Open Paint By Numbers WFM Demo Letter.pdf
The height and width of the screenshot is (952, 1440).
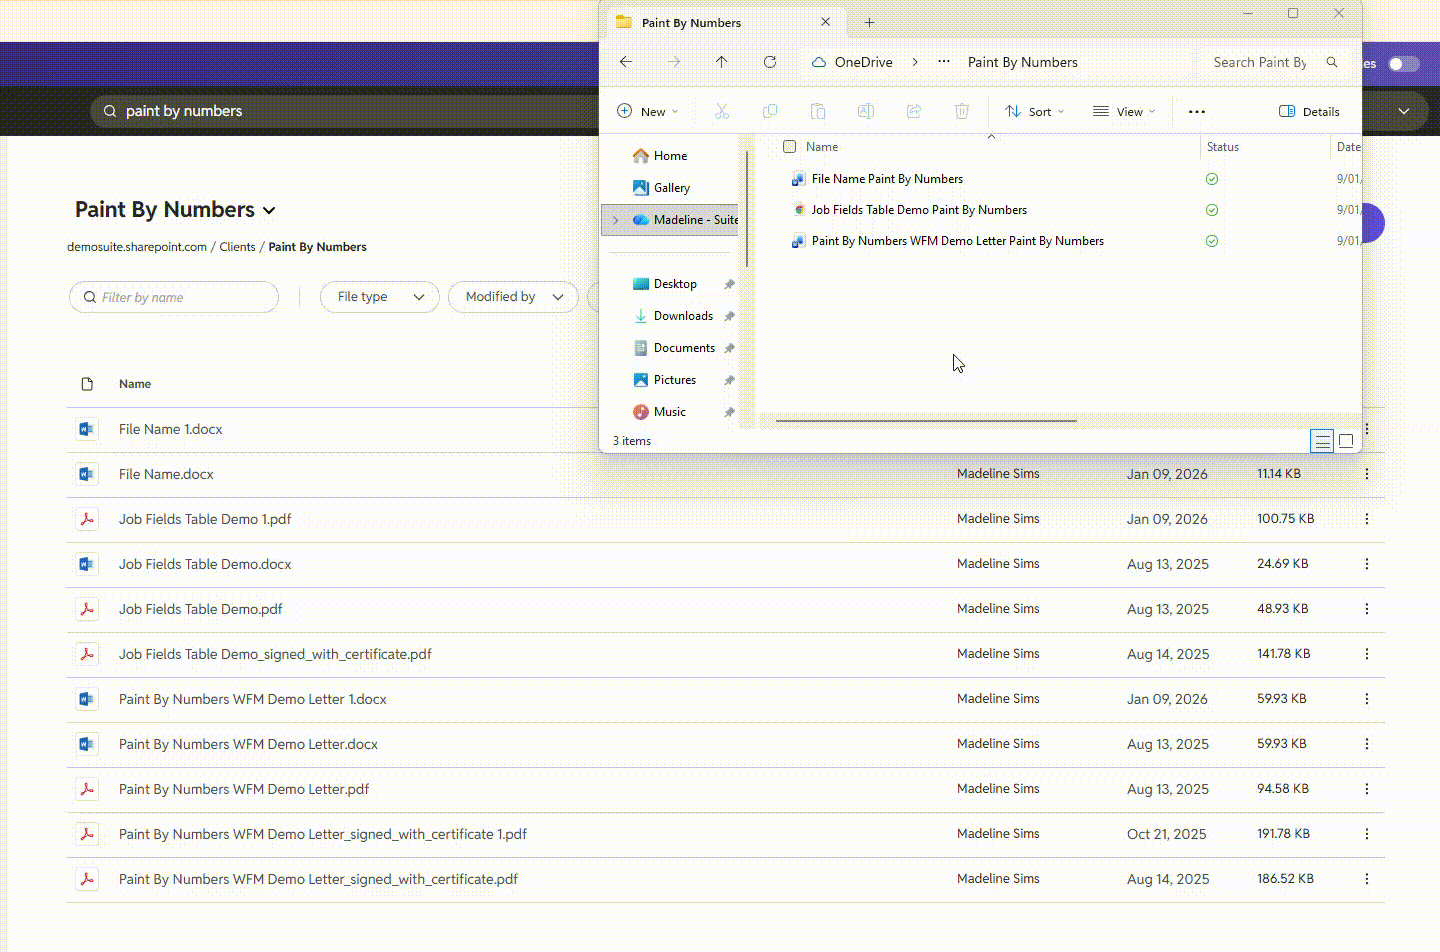[x=244, y=789]
